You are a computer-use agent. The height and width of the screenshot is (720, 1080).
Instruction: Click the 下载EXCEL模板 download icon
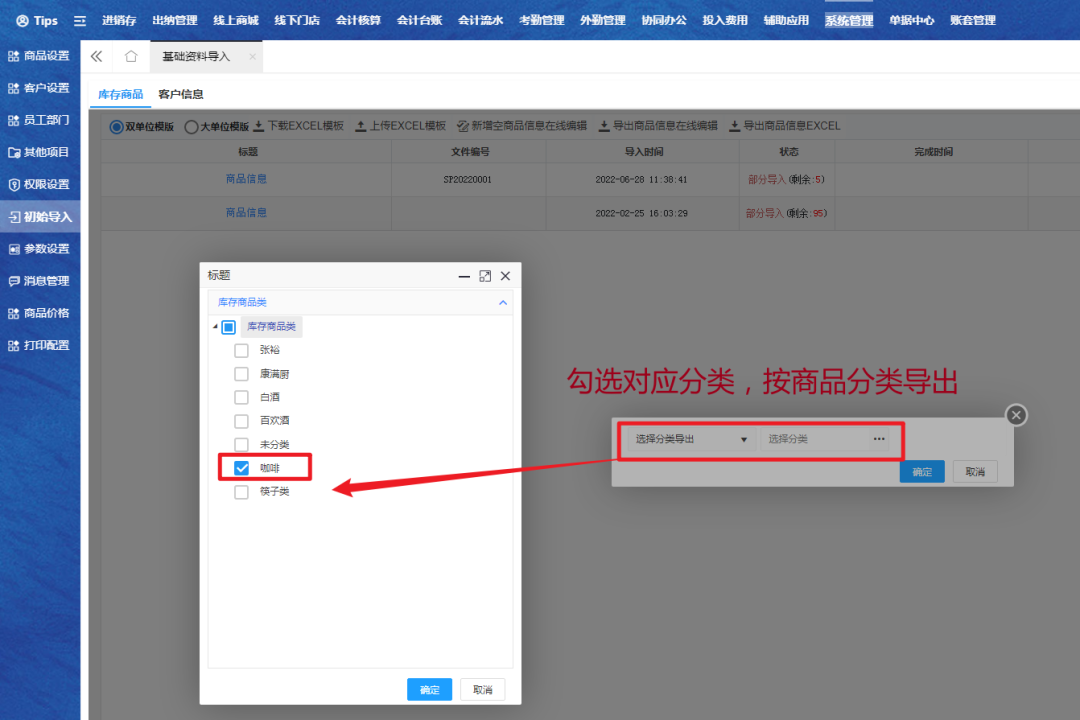tap(258, 126)
